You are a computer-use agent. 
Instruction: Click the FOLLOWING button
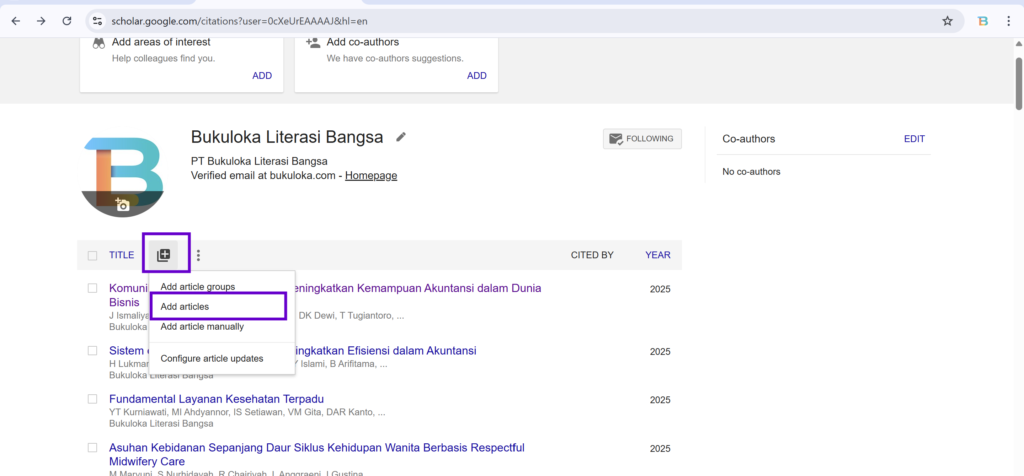[x=642, y=139]
